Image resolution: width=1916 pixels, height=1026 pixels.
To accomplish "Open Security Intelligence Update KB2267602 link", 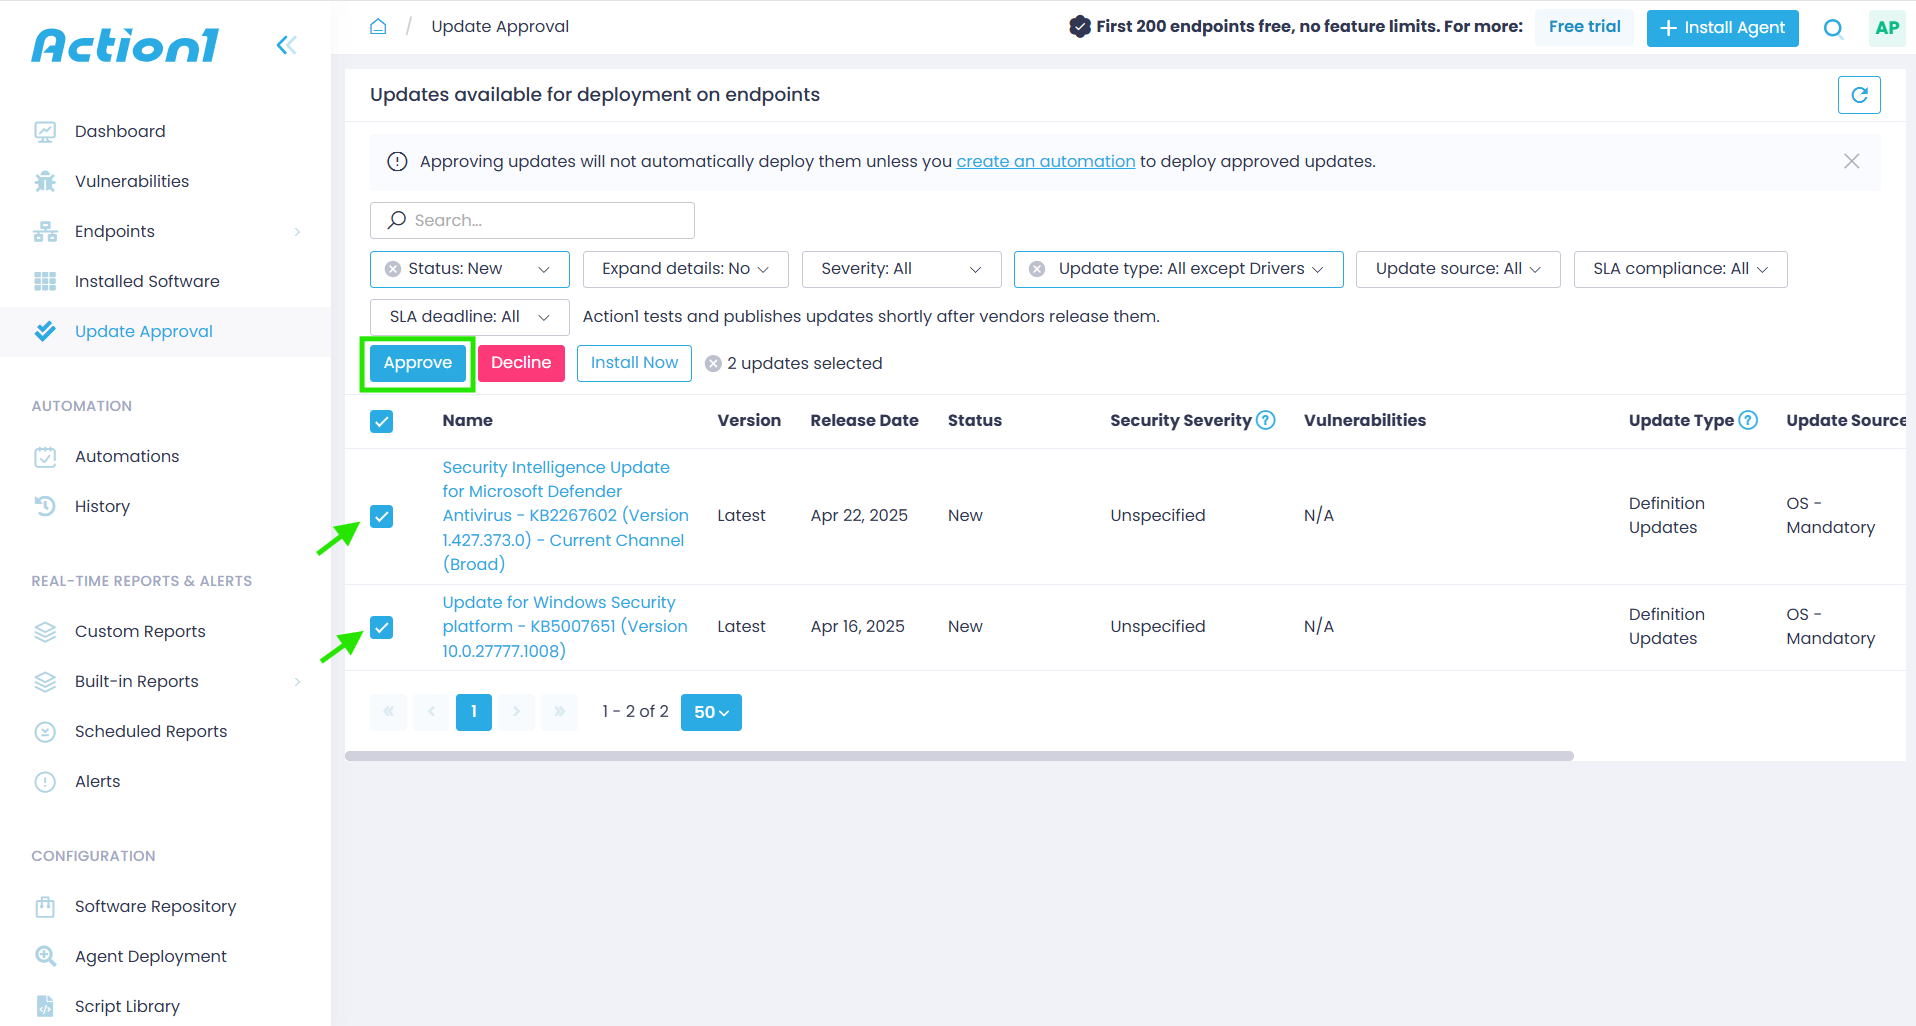I will (566, 516).
